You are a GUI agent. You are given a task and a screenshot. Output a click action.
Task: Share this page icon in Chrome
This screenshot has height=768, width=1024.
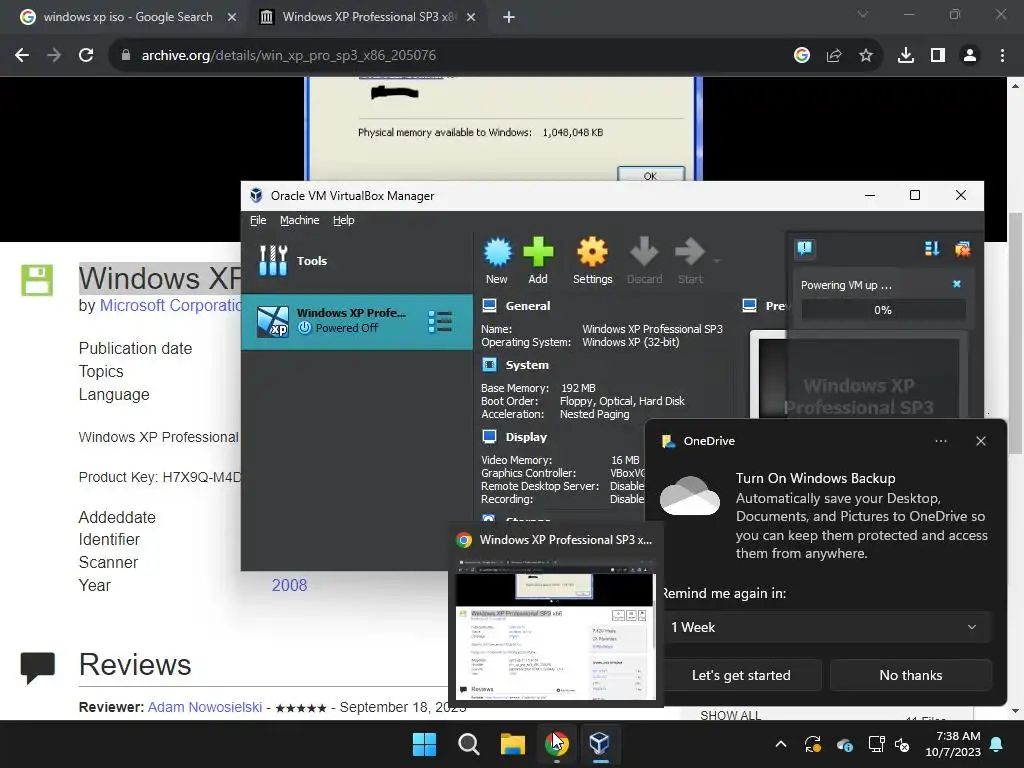point(834,56)
